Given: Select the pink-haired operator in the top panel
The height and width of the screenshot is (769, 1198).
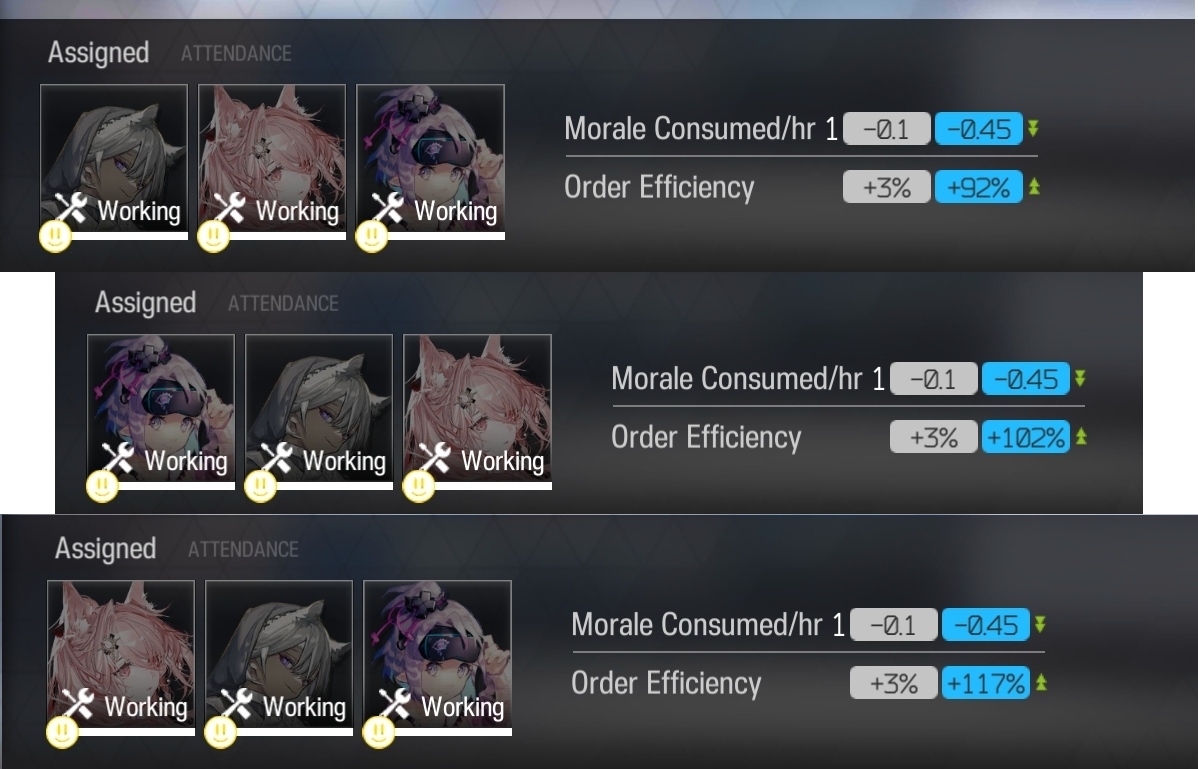Looking at the screenshot, I should (x=272, y=159).
